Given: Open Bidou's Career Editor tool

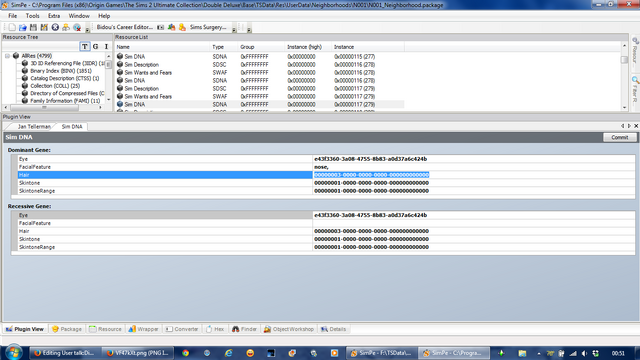Looking at the screenshot, I should [125, 27].
